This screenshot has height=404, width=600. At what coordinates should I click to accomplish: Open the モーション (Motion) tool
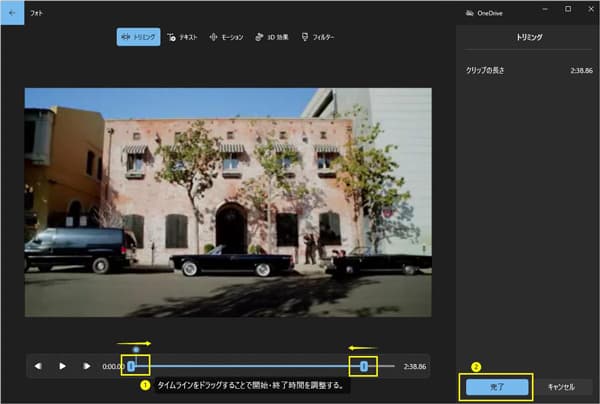226,37
